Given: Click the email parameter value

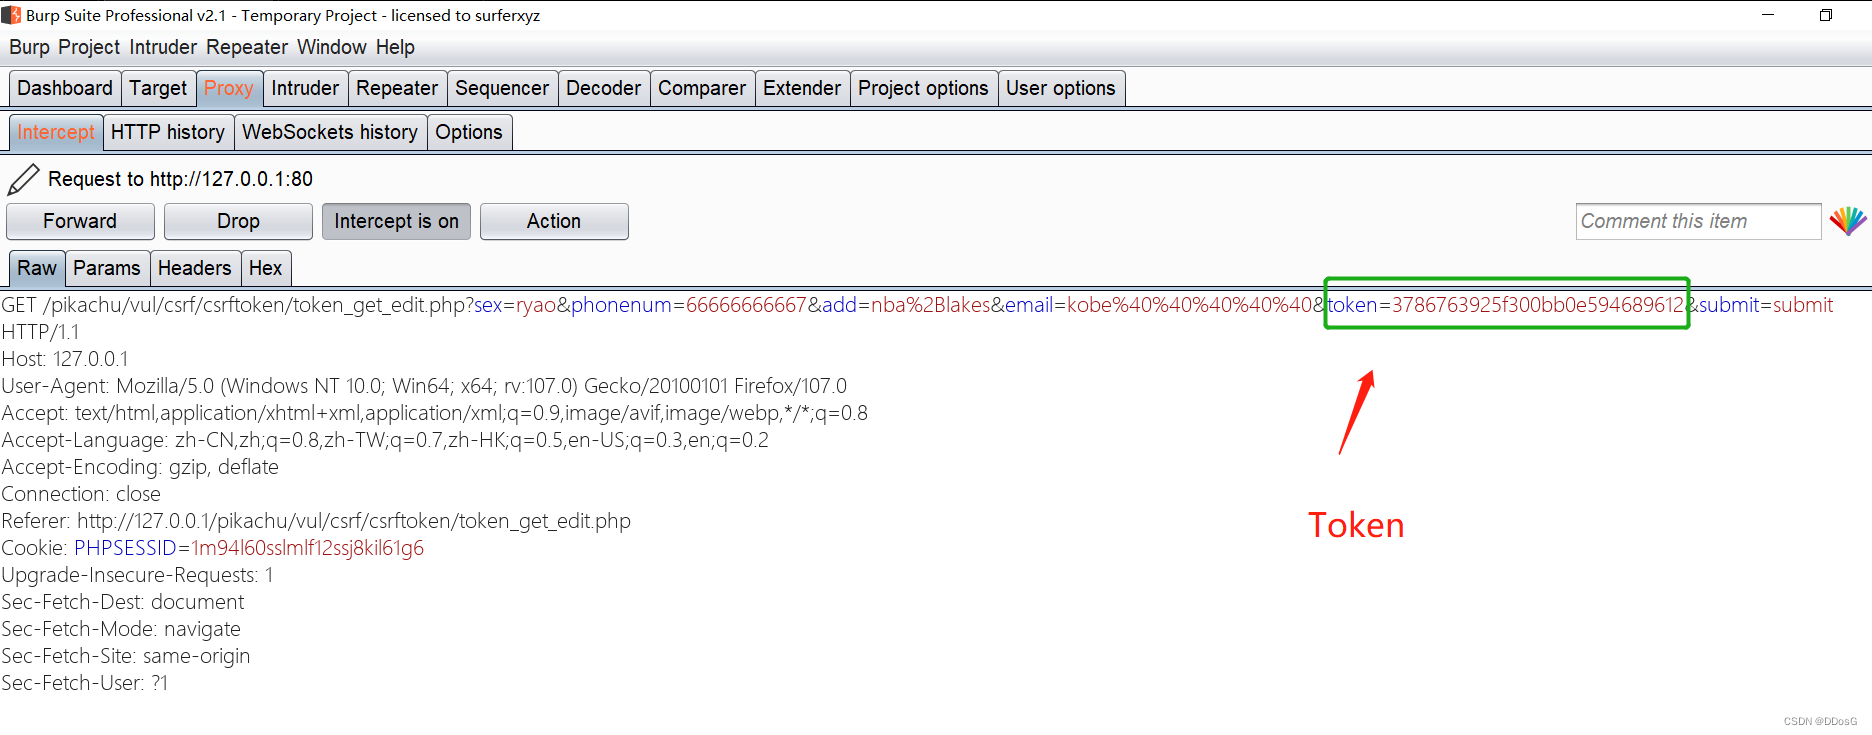Looking at the screenshot, I should coord(1190,305).
